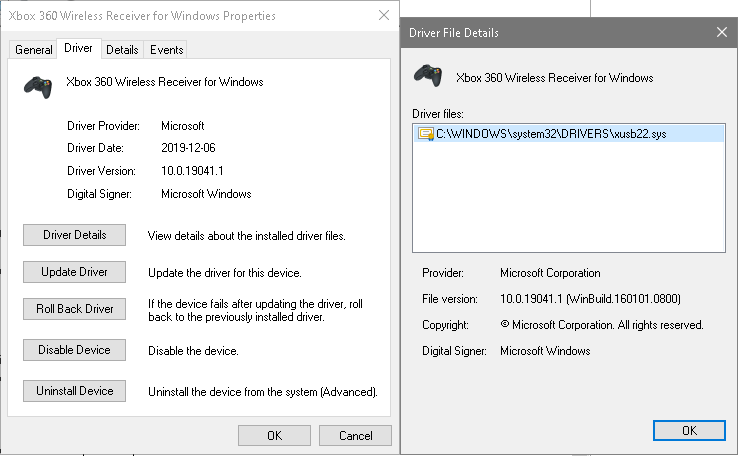The width and height of the screenshot is (738, 456).
Task: Click the Uninstall Device button
Action: (x=74, y=391)
